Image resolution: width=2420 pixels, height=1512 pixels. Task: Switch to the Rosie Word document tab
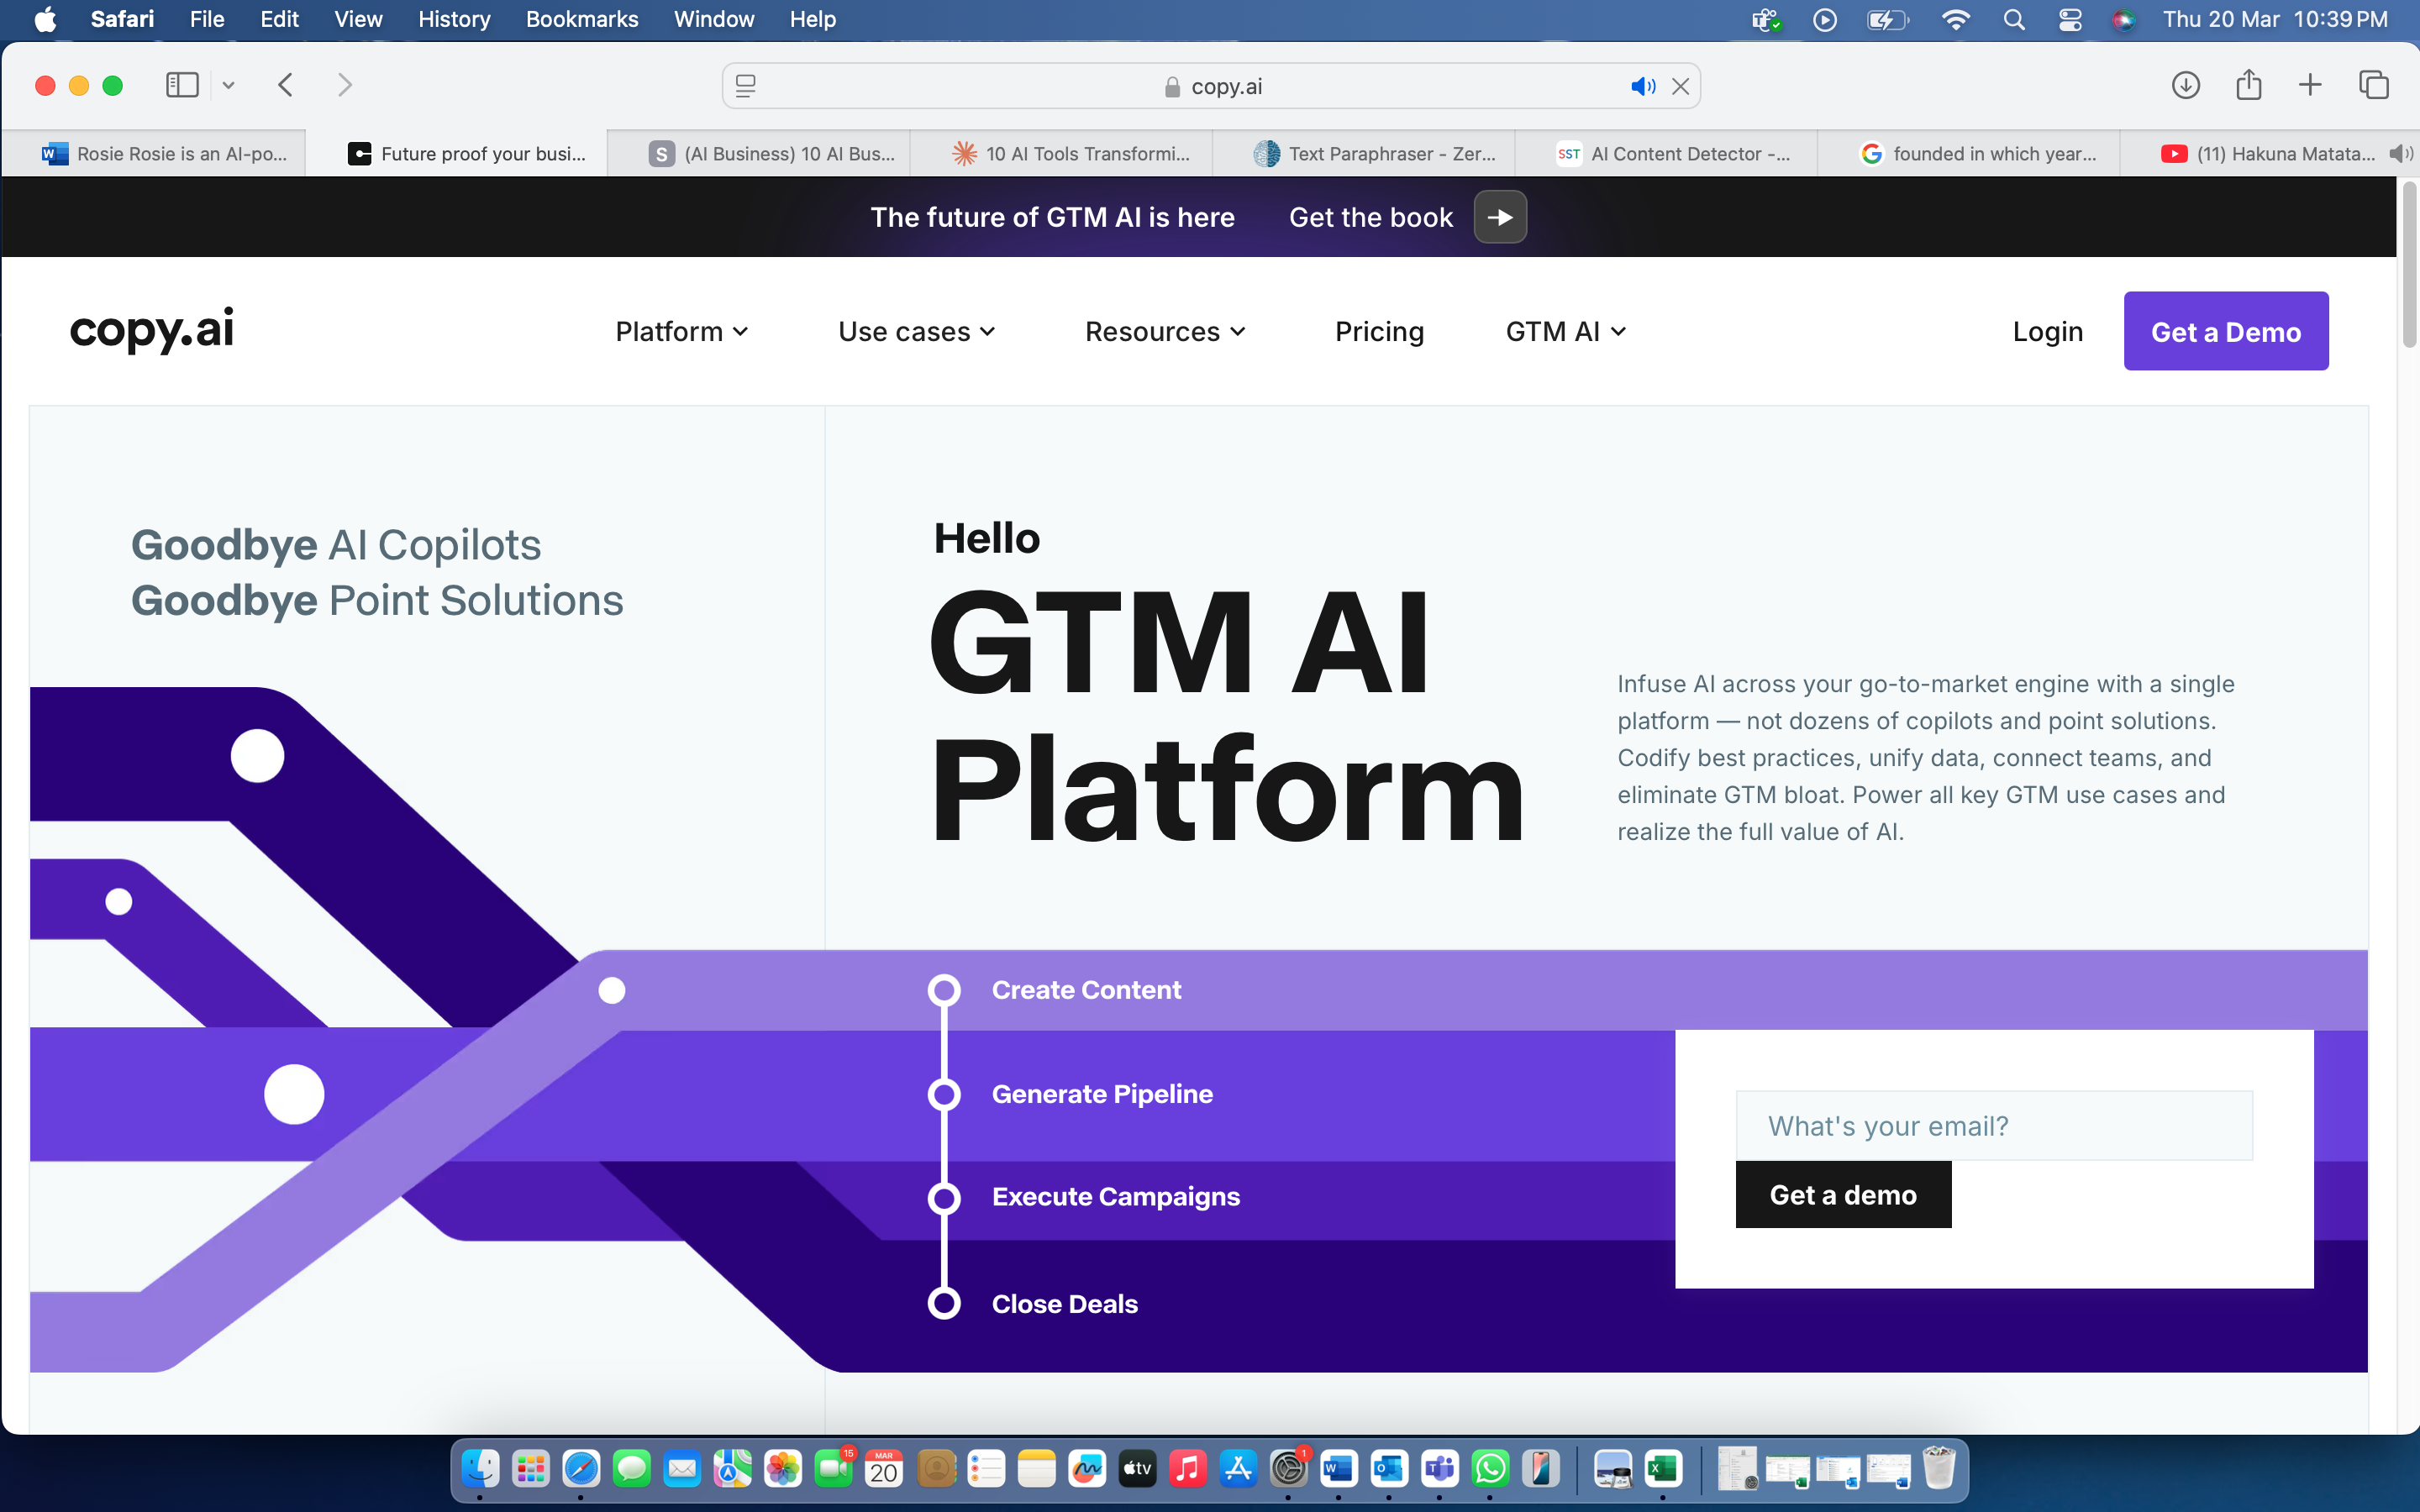pyautogui.click(x=154, y=153)
